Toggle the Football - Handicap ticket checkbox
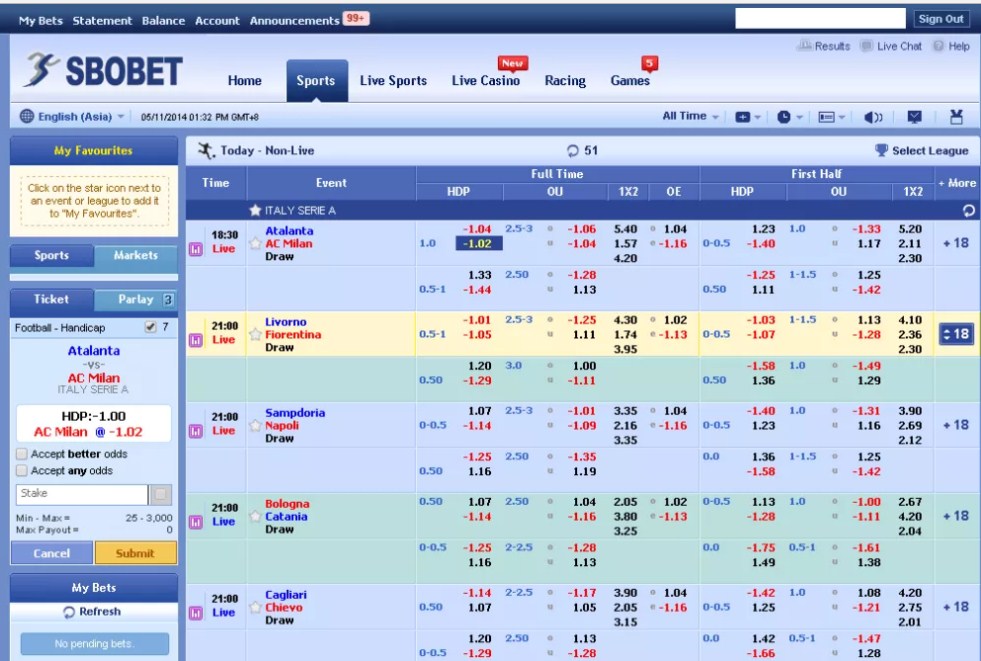The height and width of the screenshot is (661, 981). [150, 327]
